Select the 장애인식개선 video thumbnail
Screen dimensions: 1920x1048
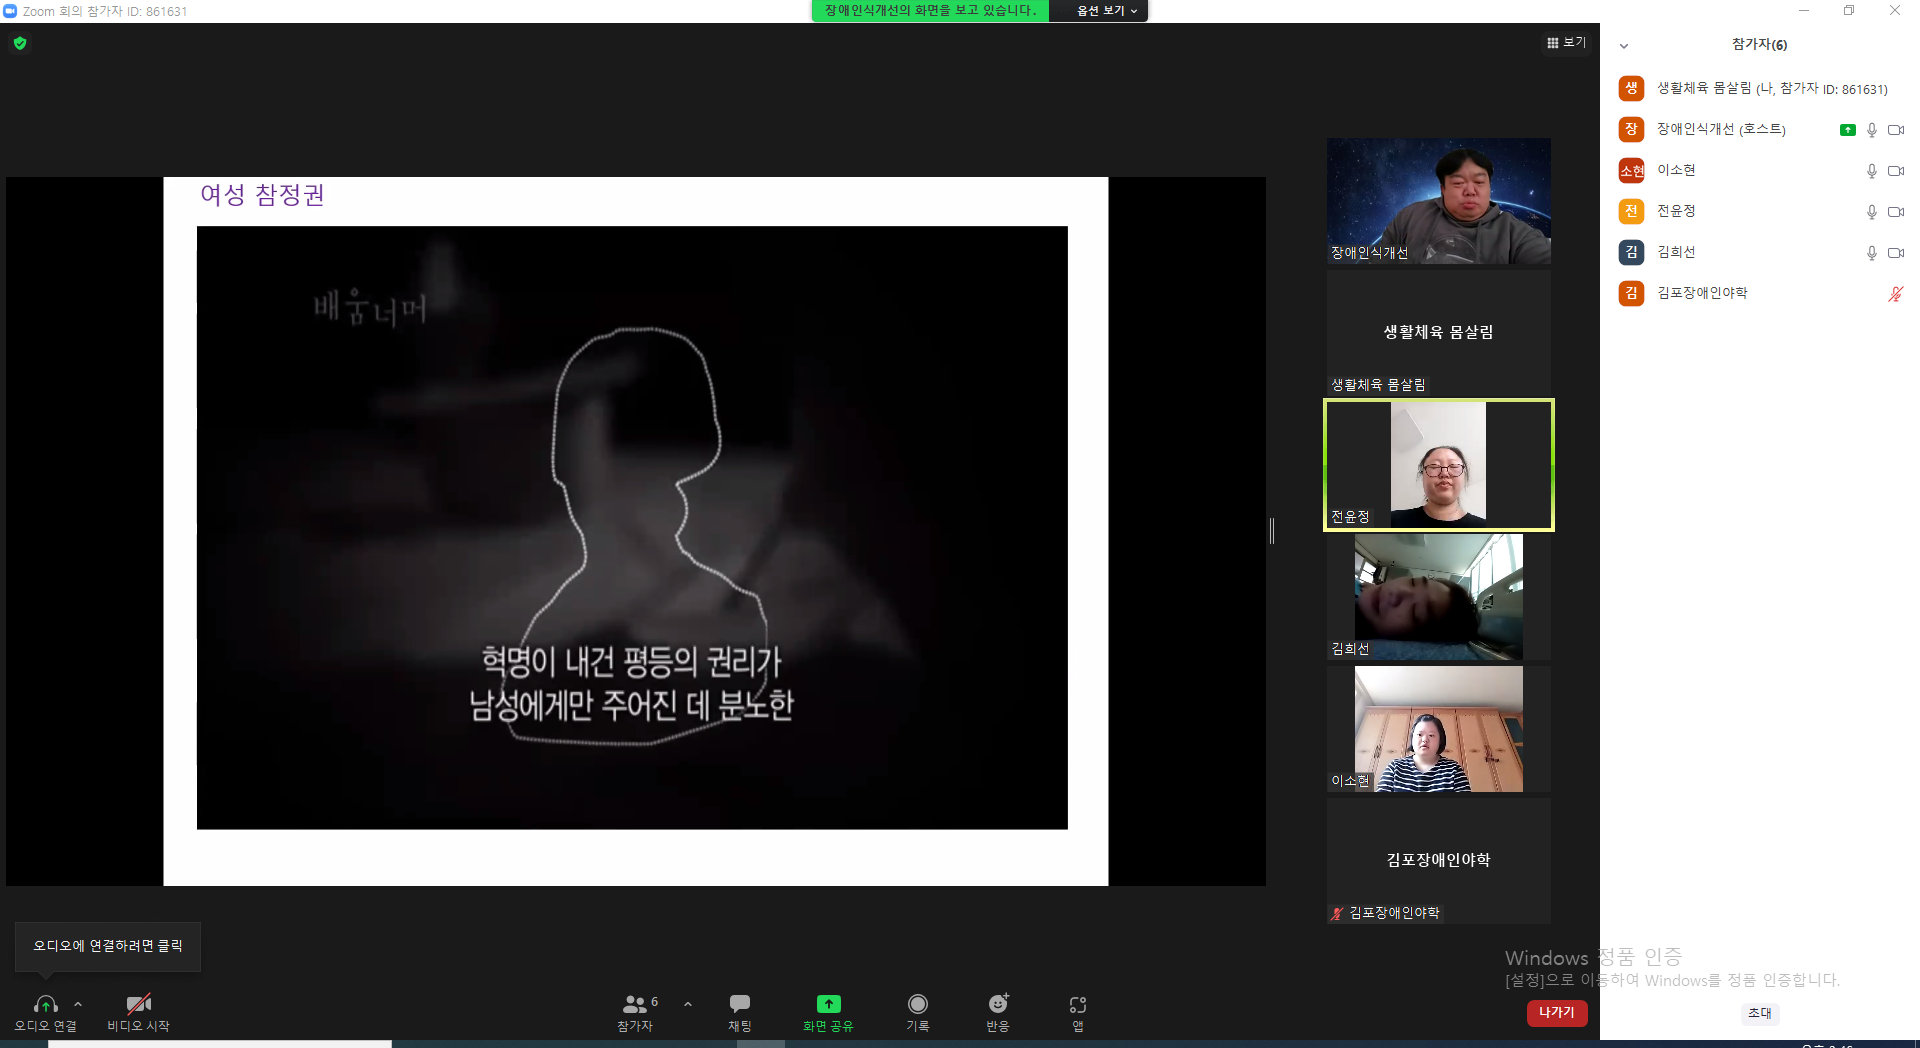[x=1439, y=201]
